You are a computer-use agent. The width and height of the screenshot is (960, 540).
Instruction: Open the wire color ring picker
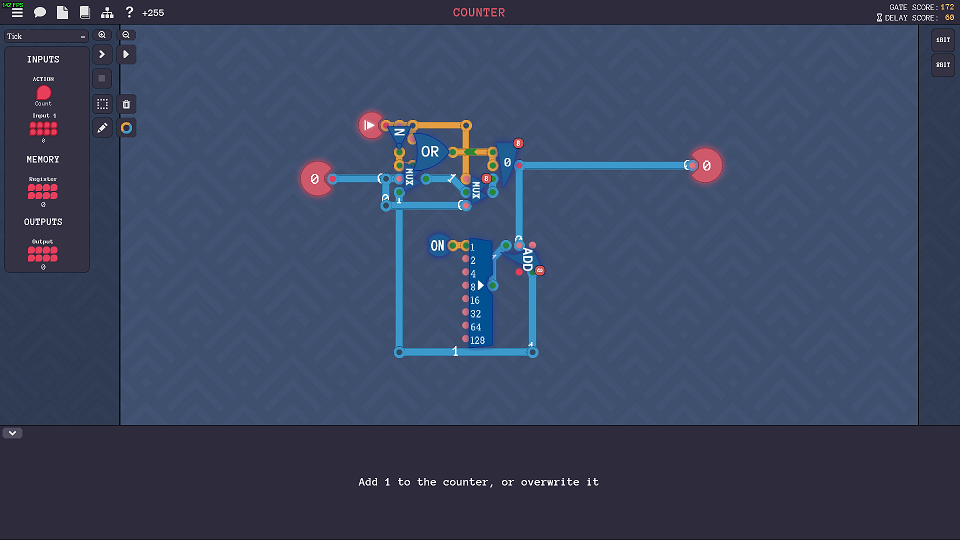pos(126,128)
